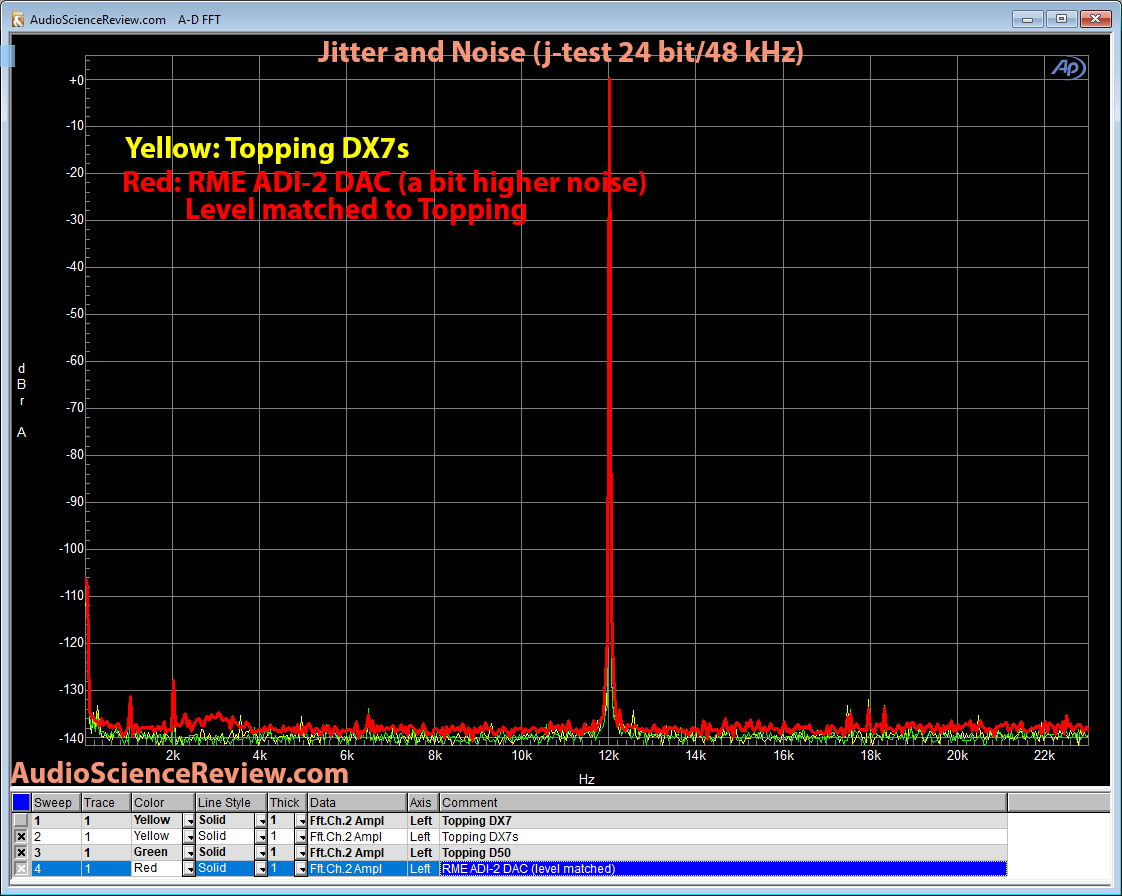Click the Color column header
Image resolution: width=1122 pixels, height=896 pixels.
click(x=163, y=802)
